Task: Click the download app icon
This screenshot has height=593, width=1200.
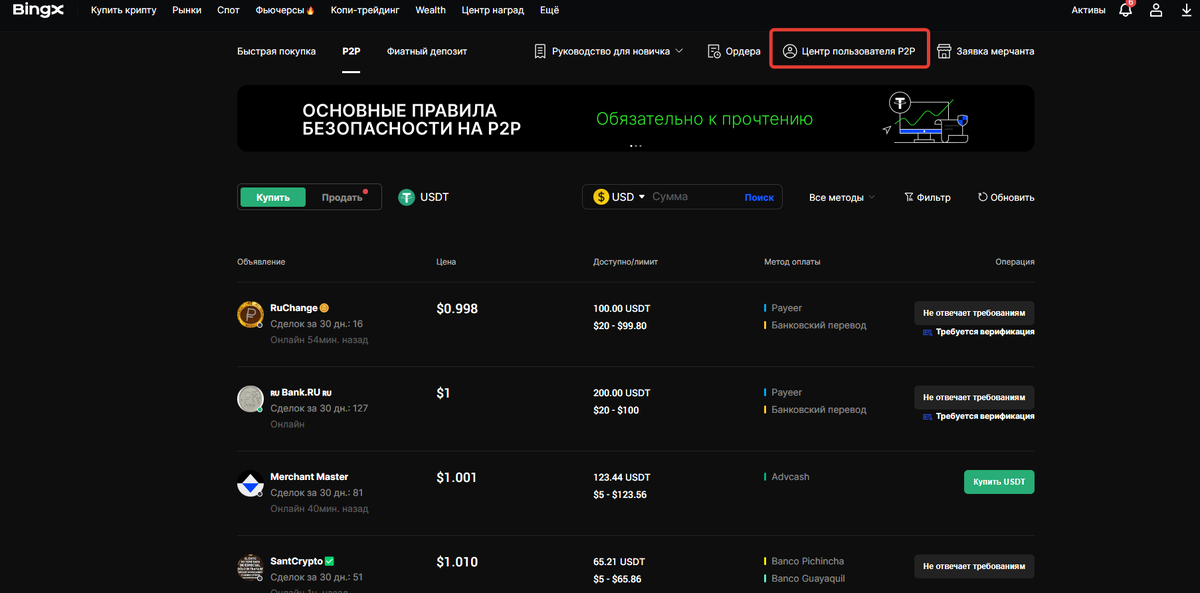Action: point(1186,10)
